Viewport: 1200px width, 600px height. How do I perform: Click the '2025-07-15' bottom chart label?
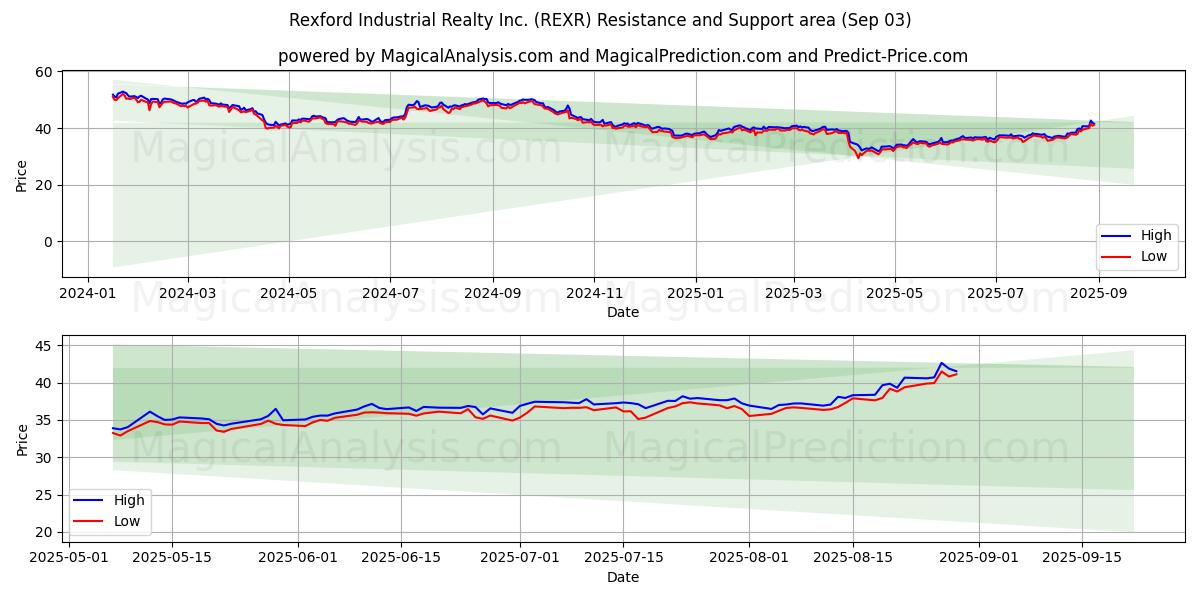[623, 558]
